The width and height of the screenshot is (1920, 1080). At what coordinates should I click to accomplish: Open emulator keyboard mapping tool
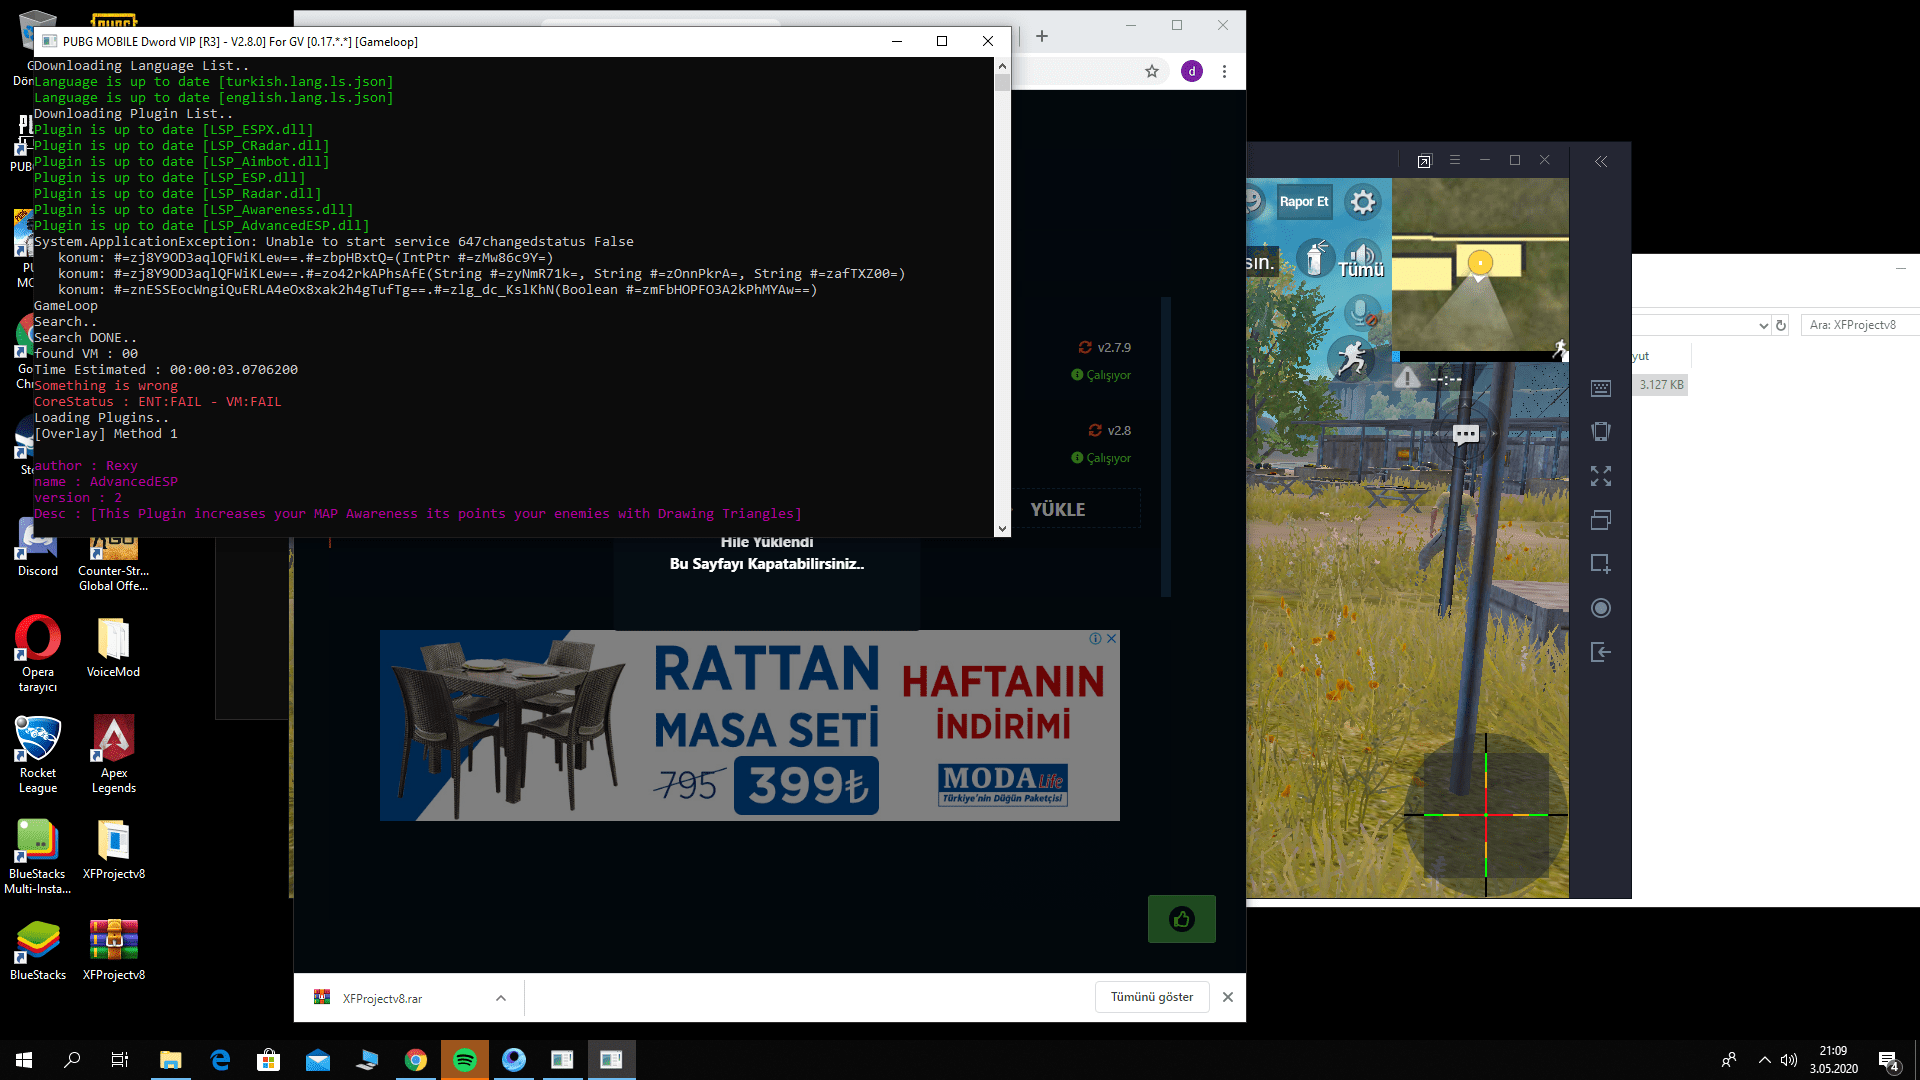[1601, 388]
